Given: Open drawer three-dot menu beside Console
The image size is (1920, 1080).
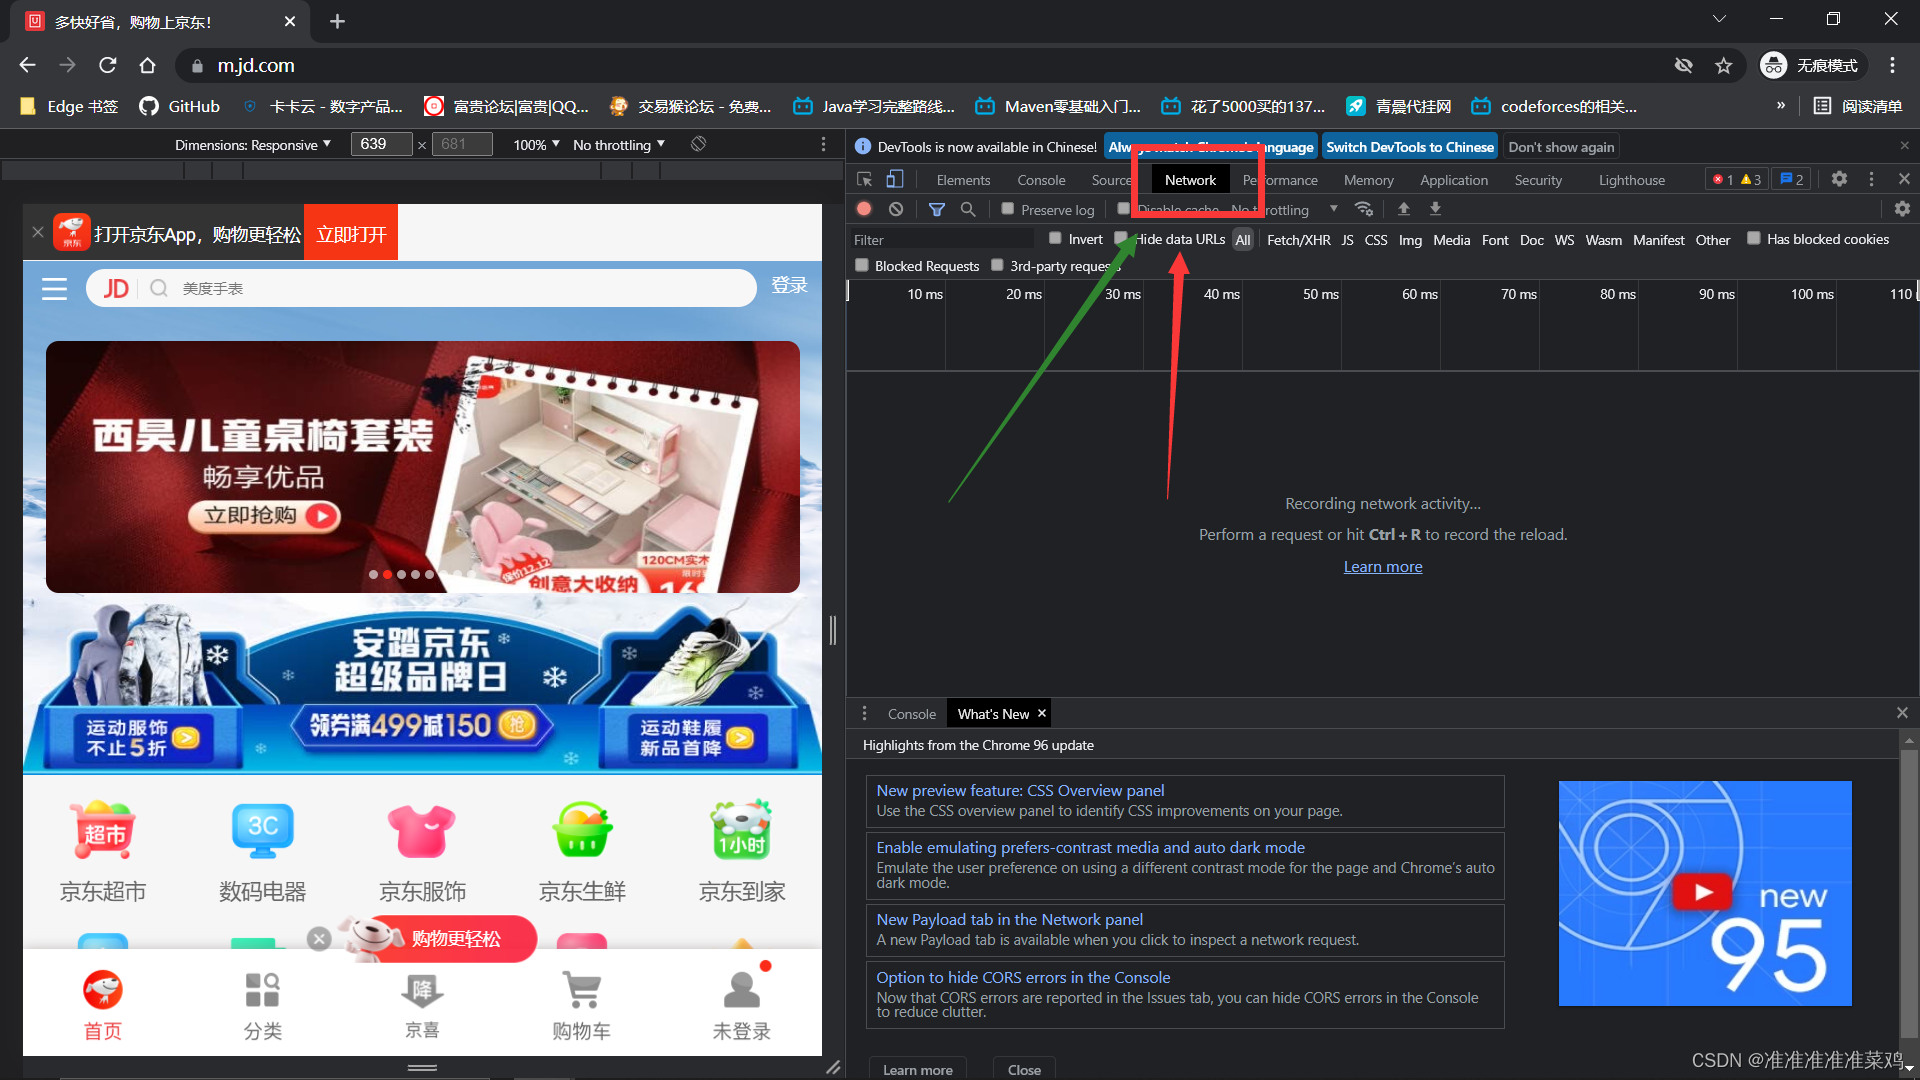Looking at the screenshot, I should (x=865, y=714).
